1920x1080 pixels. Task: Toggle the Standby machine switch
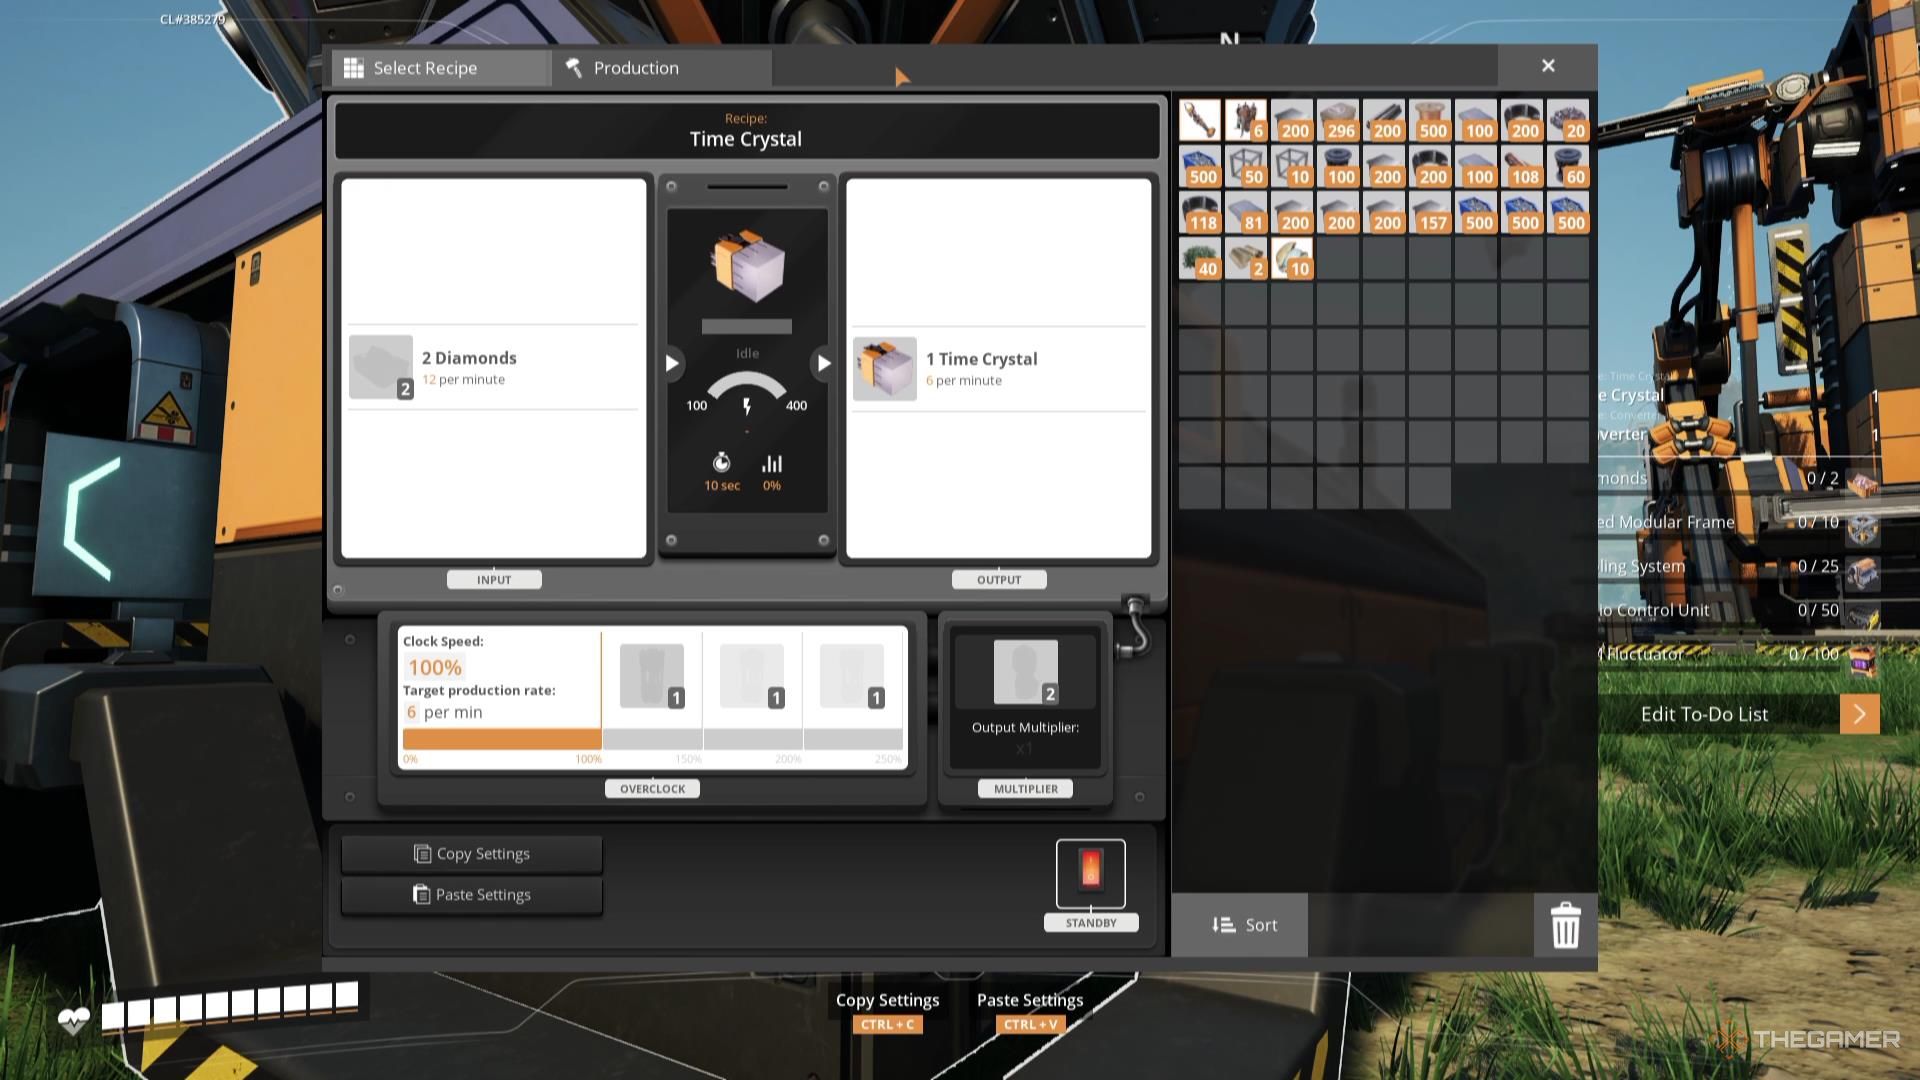pos(1089,873)
